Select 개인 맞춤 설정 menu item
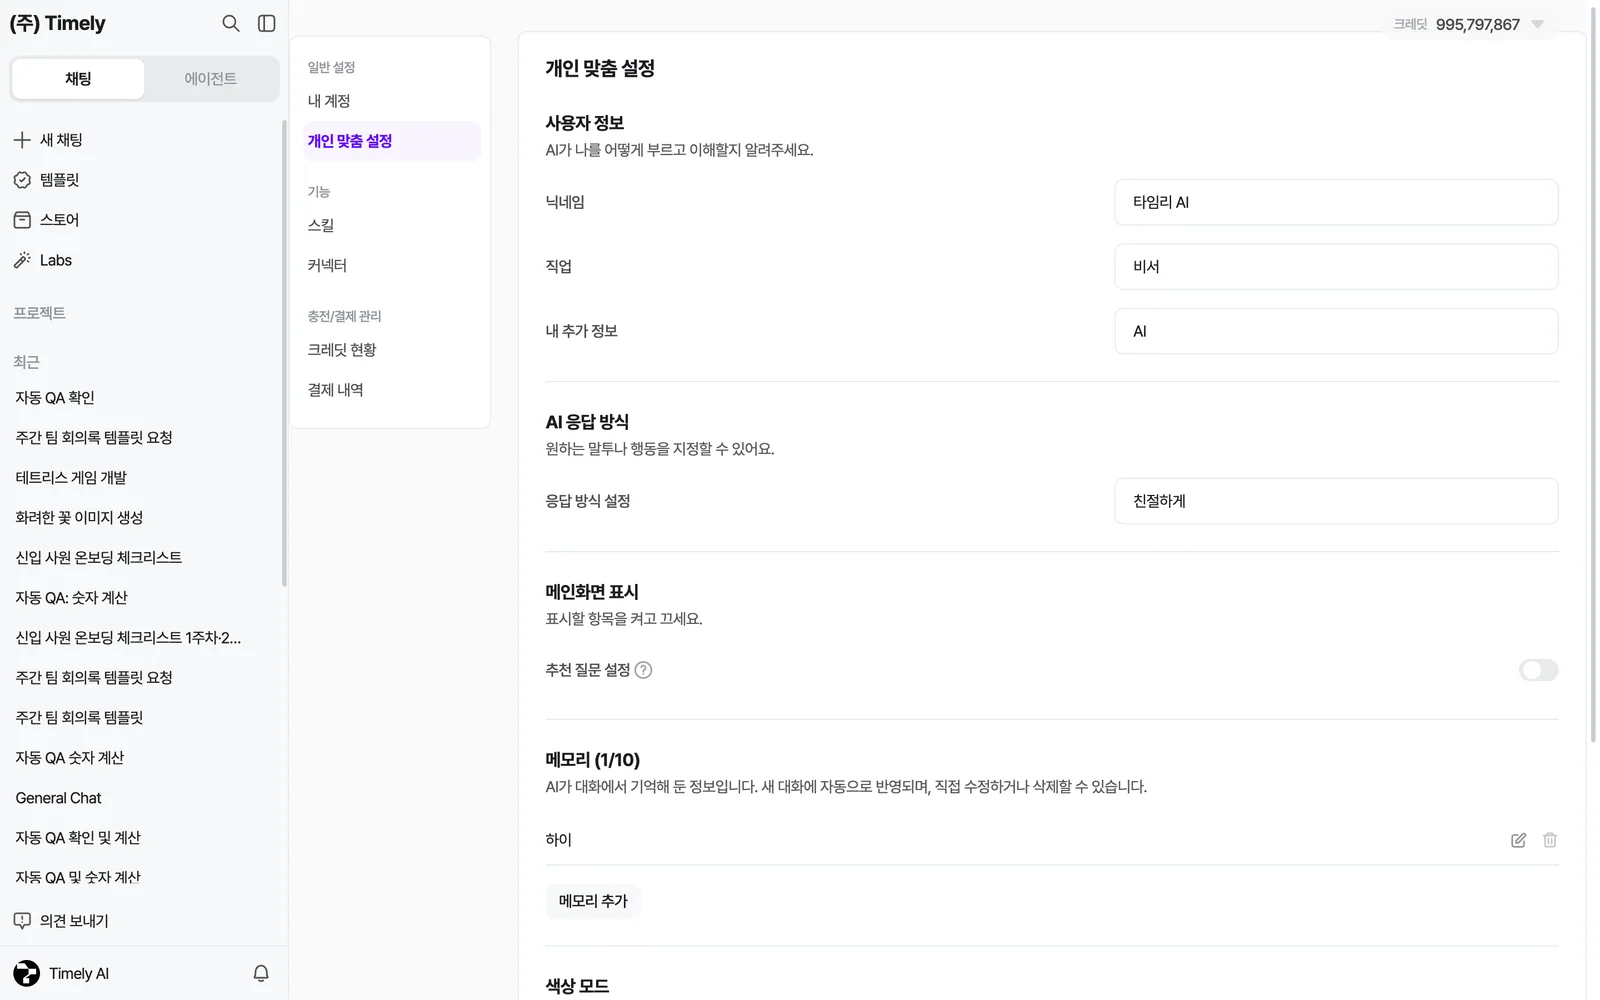 coord(390,141)
